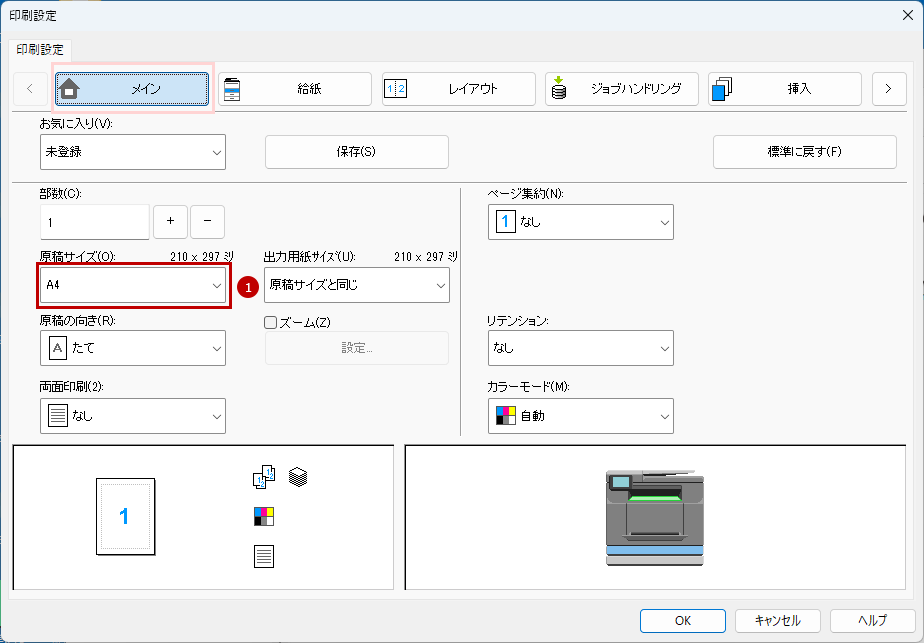
Task: Click the red numbered marker 1
Action: [248, 286]
